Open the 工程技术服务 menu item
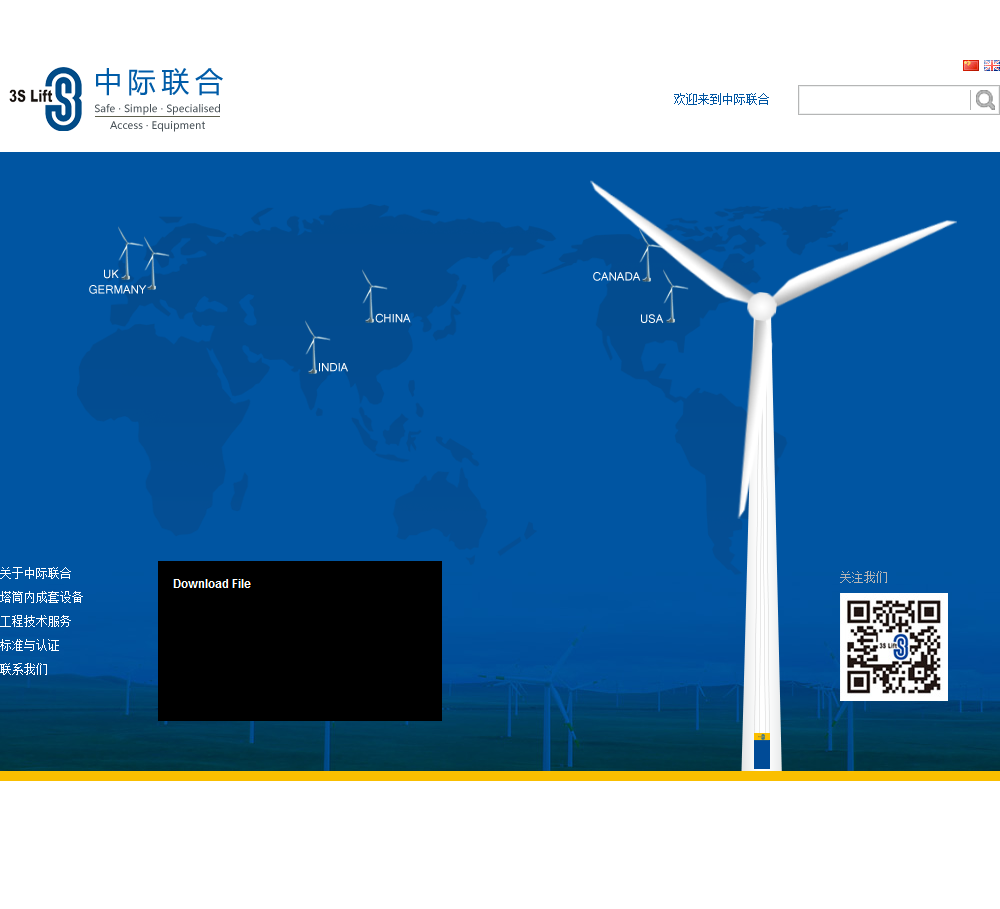1000x909 pixels. pos(36,621)
